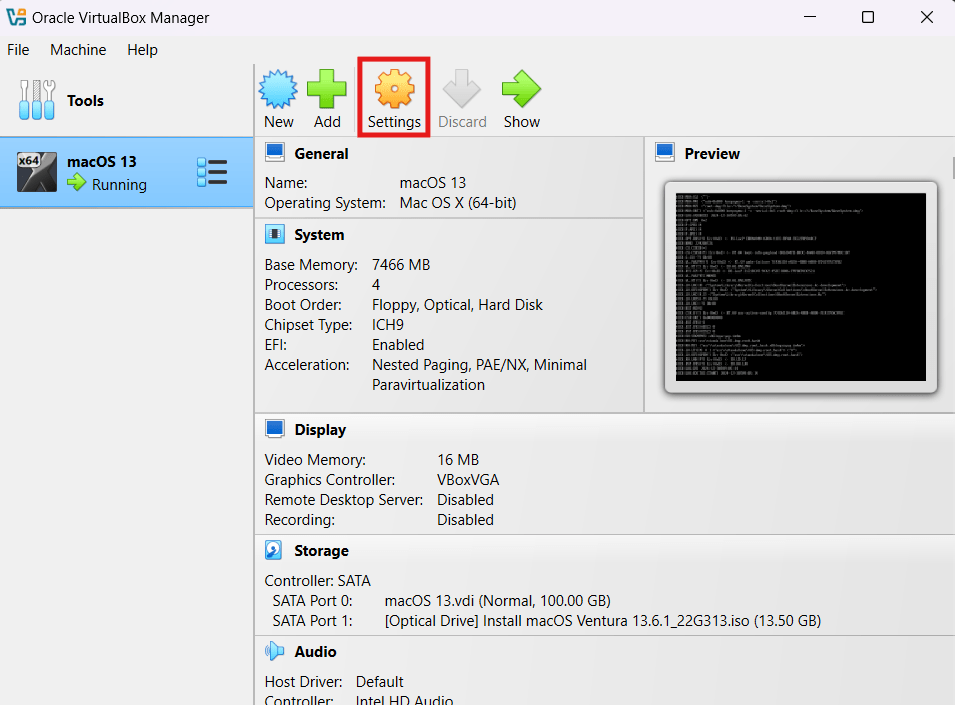
Task: Click the Audio section speaker icon
Action: pos(274,651)
